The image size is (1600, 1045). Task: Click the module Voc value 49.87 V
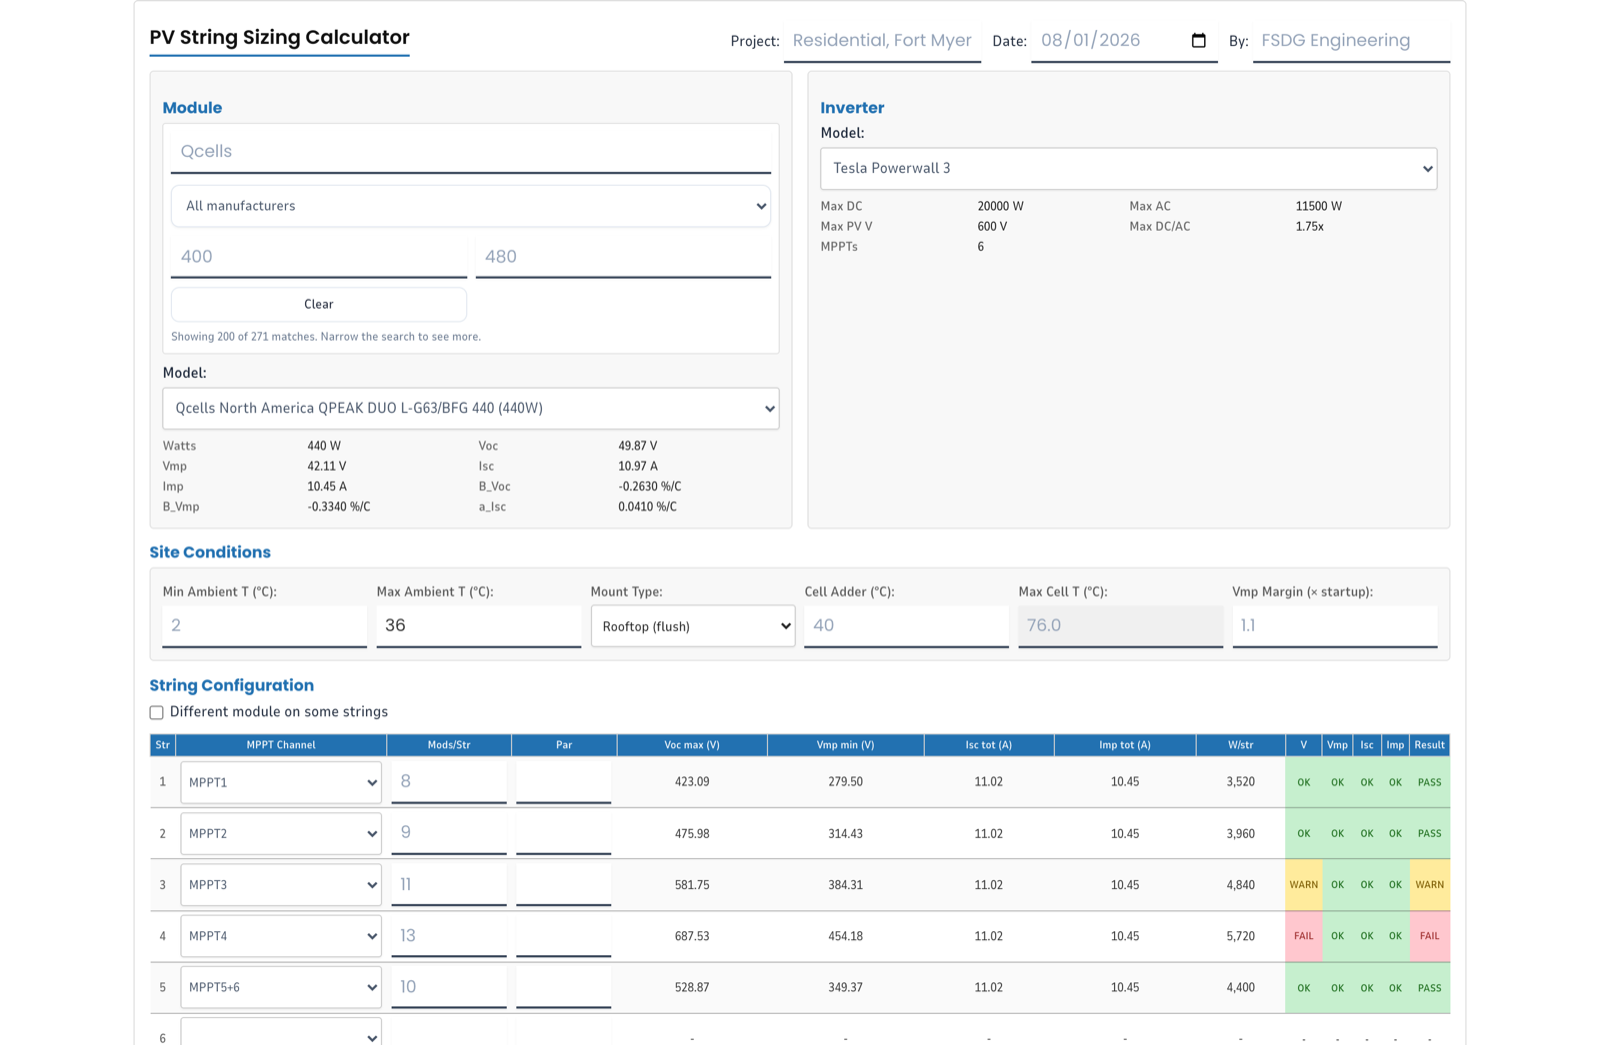pos(637,446)
